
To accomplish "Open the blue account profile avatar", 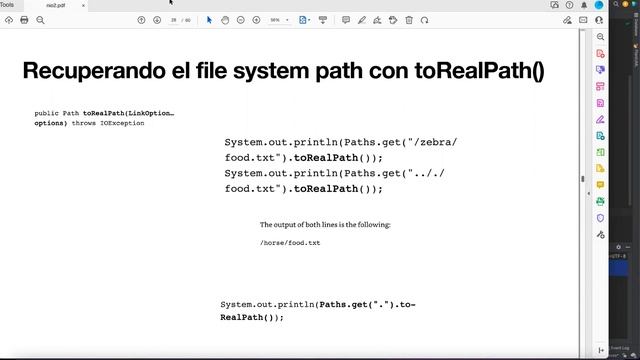I will pyautogui.click(x=599, y=5).
